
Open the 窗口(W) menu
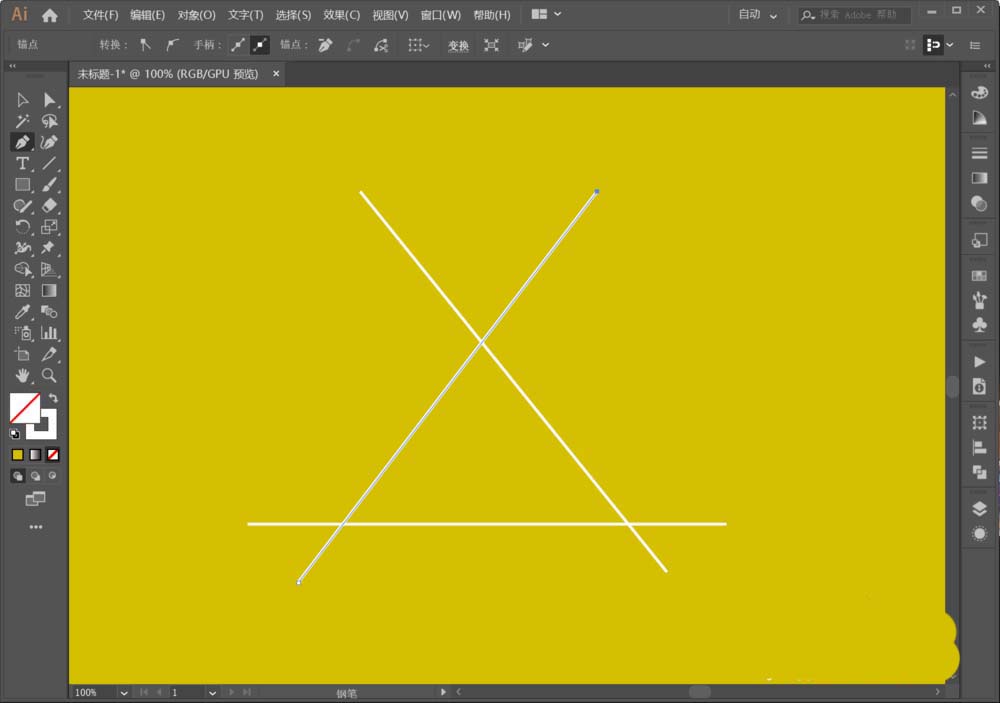[x=440, y=15]
